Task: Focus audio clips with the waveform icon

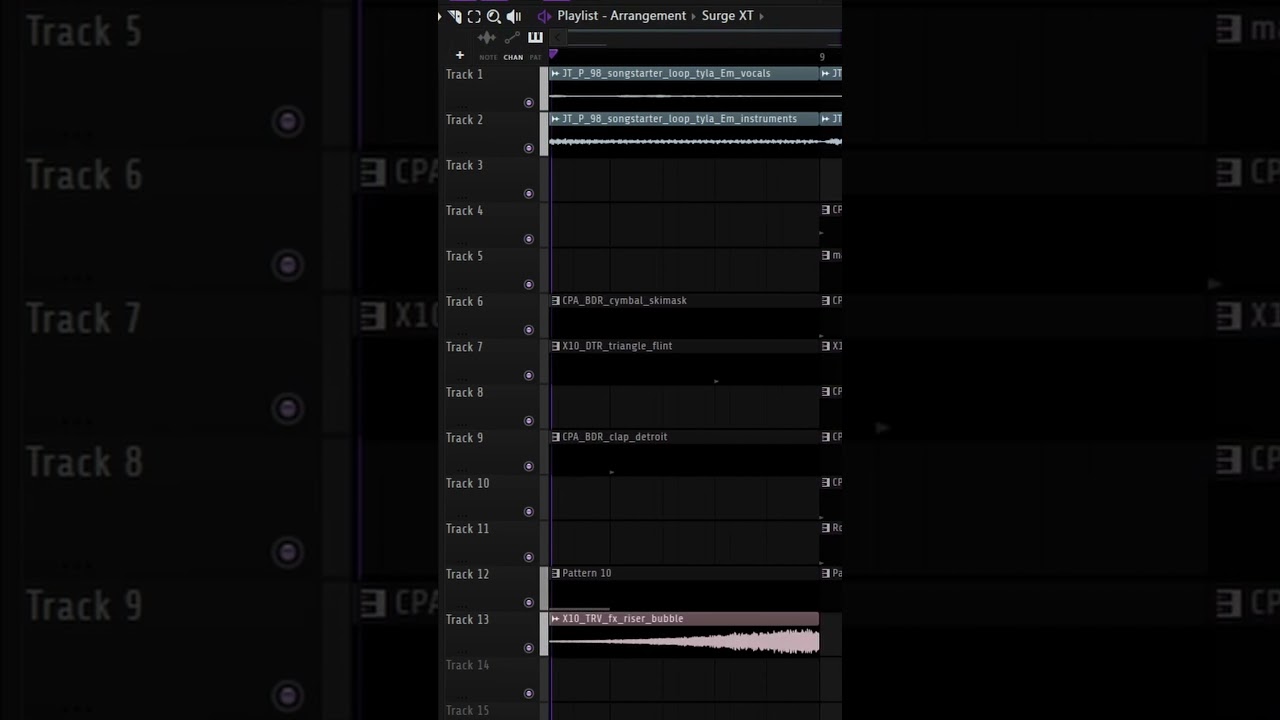Action: (487, 38)
